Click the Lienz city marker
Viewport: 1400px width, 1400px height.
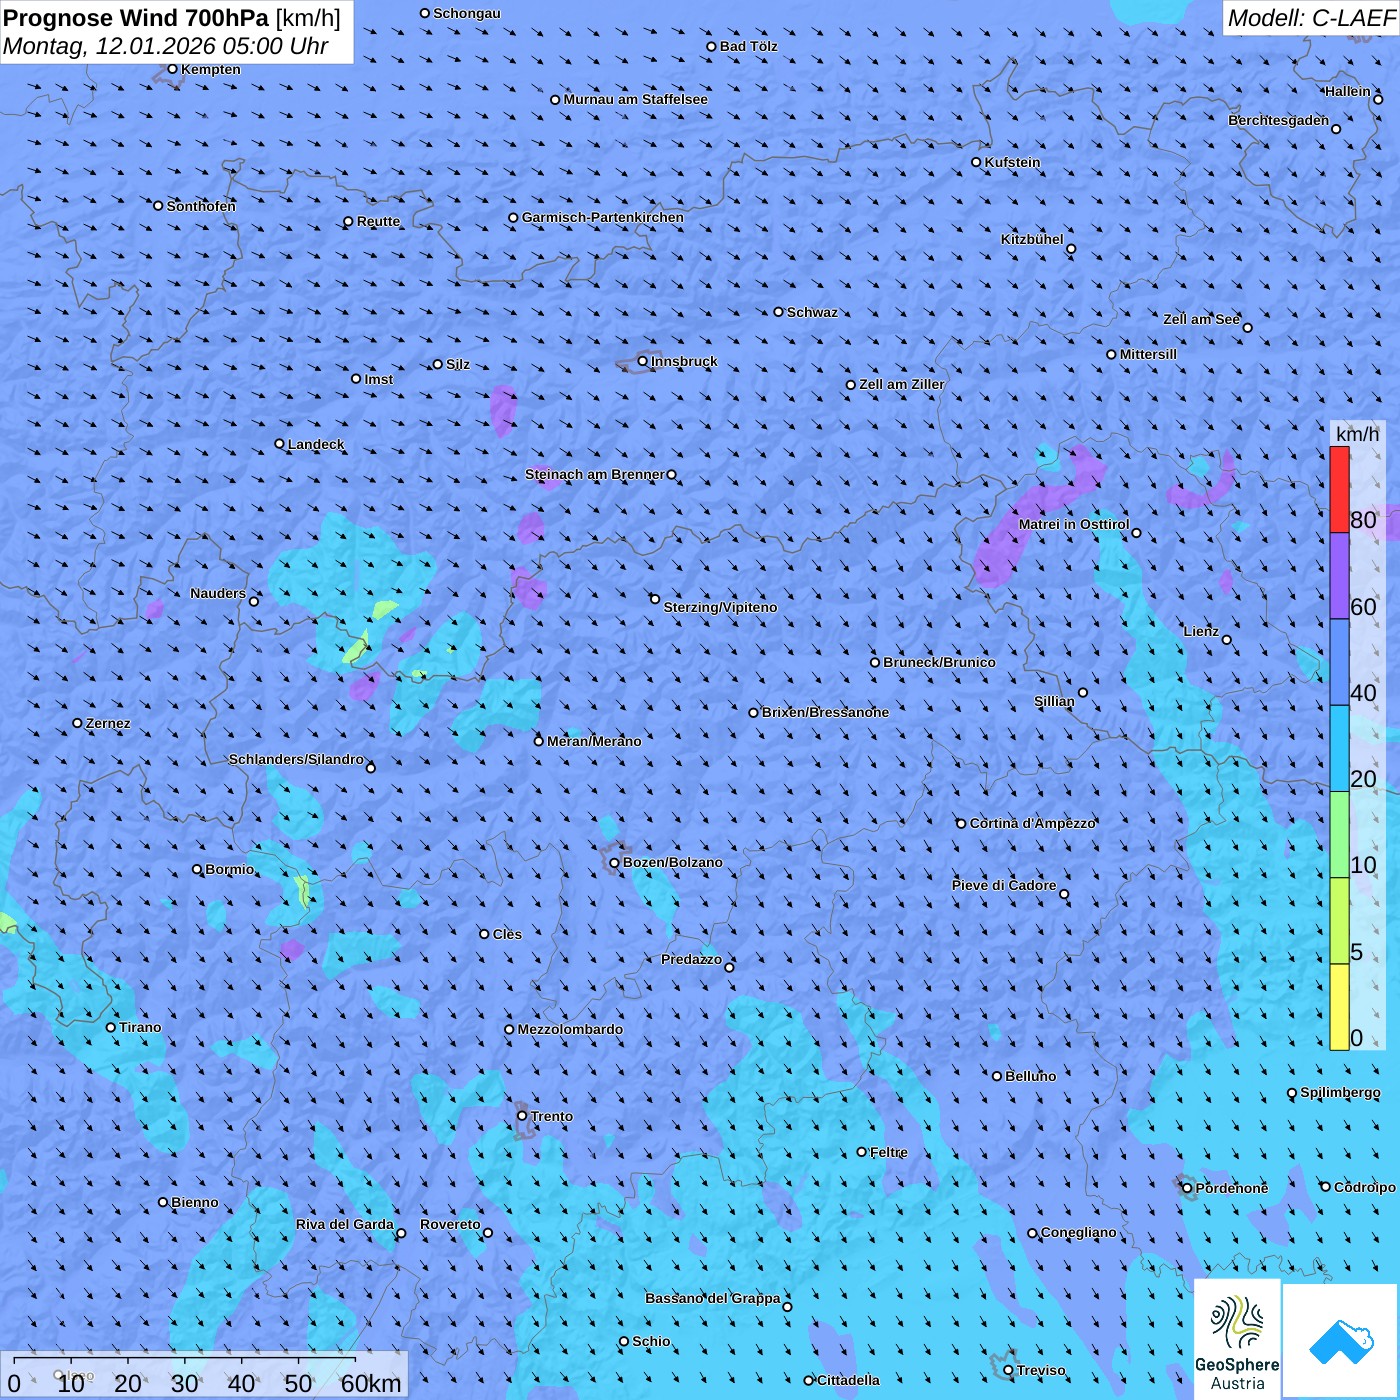[1227, 640]
